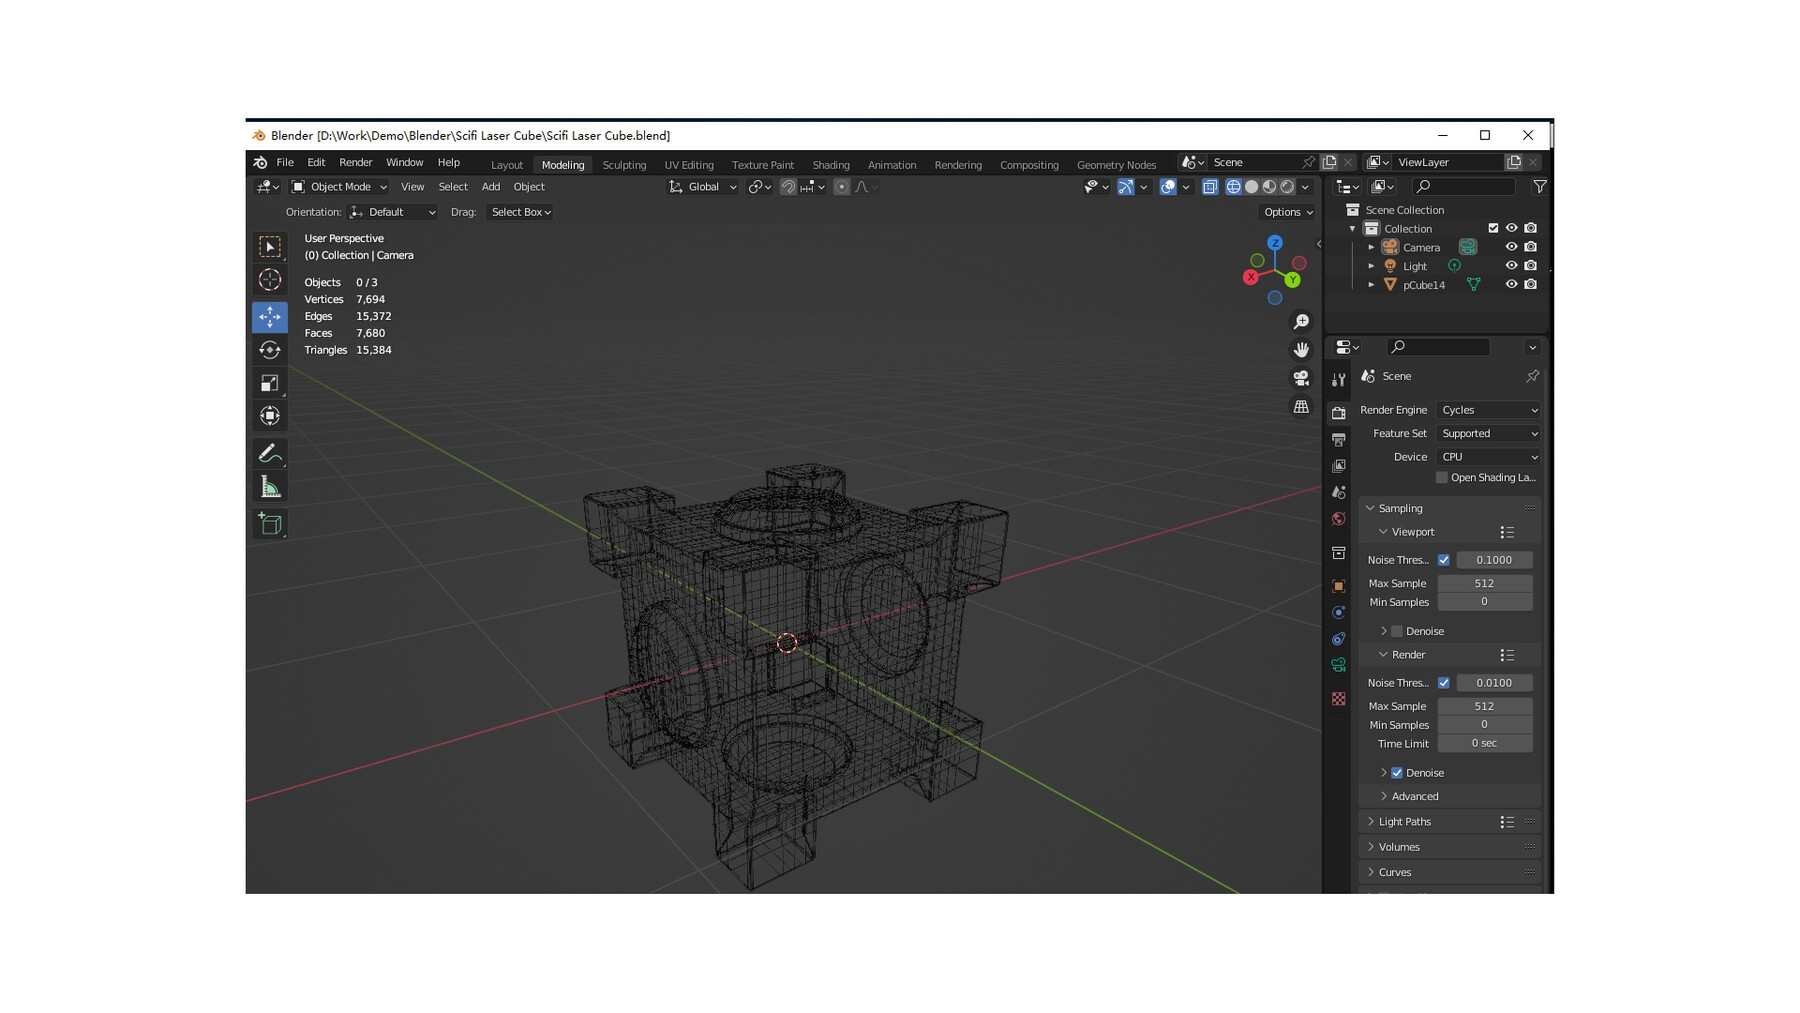The height and width of the screenshot is (1013, 1800).
Task: Choose the Measure tool
Action: point(270,487)
